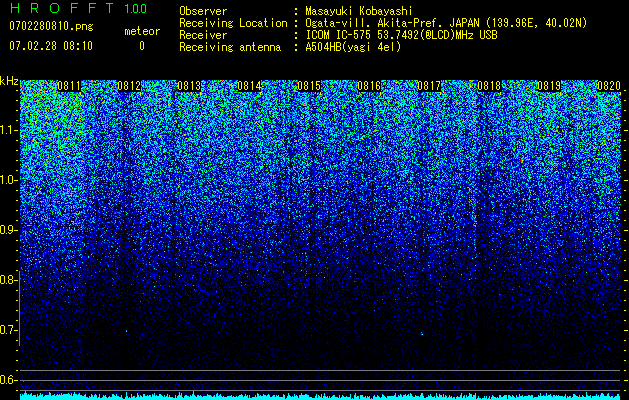Click the Receiving antenna A504HB text
Viewport: 629px width, 400px height.
353,47
